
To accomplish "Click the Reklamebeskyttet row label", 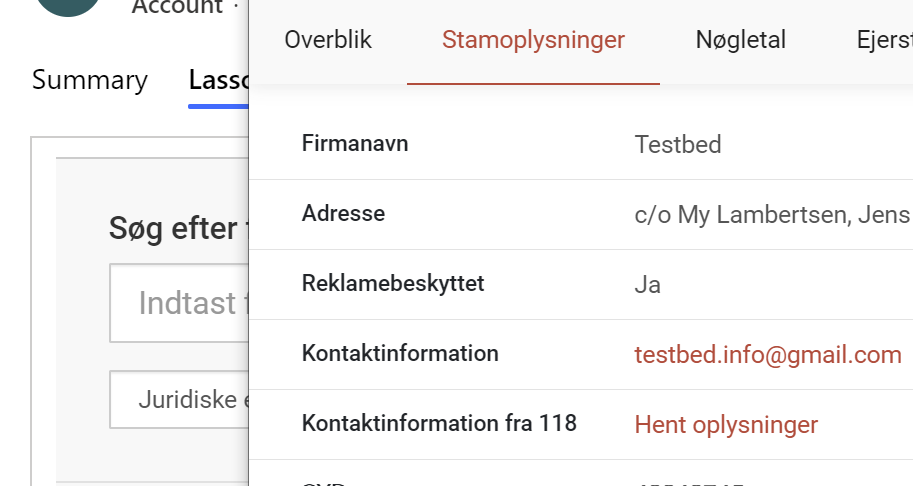I will tap(393, 284).
